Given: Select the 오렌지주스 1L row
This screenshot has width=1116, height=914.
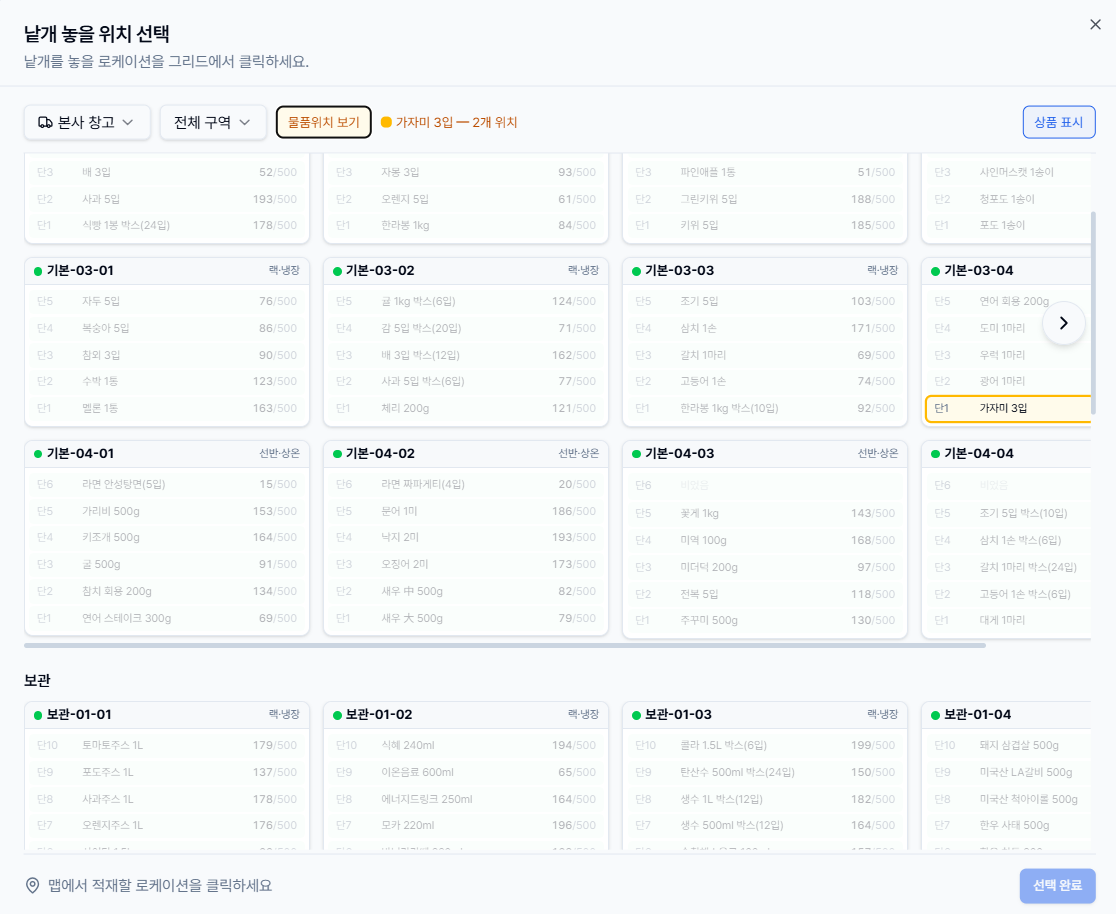Looking at the screenshot, I should [167, 826].
